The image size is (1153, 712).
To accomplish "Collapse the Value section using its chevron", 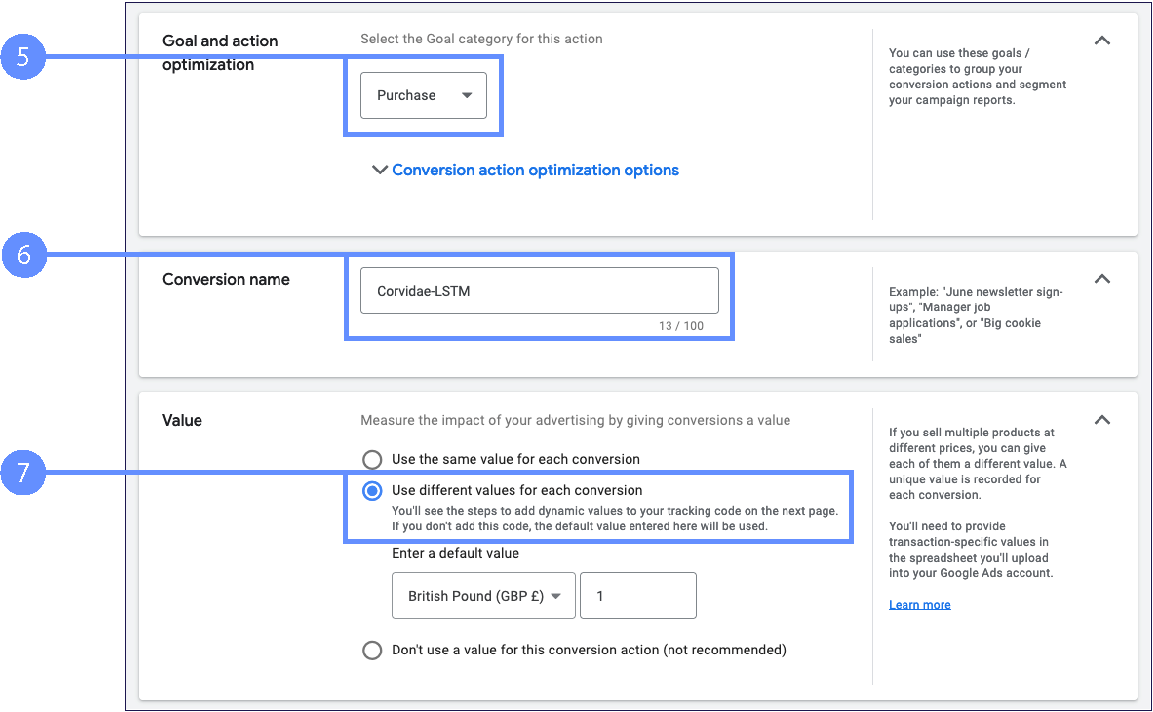I will 1102,420.
